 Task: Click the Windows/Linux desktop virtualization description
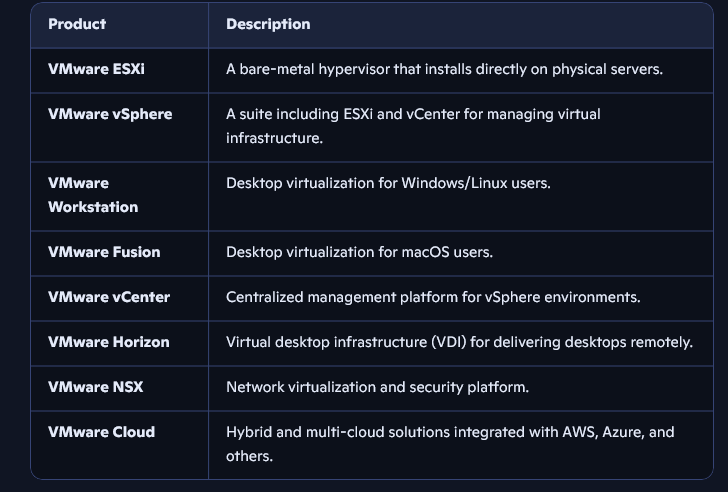click(x=388, y=183)
